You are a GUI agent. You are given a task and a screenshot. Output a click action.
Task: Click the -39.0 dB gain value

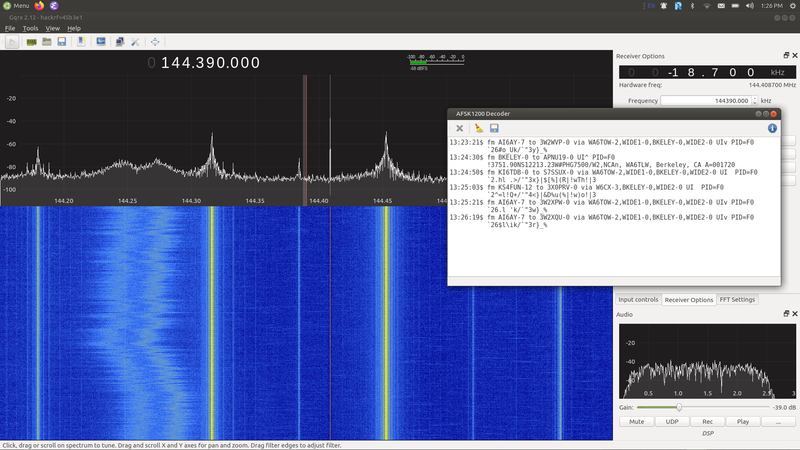(x=784, y=407)
